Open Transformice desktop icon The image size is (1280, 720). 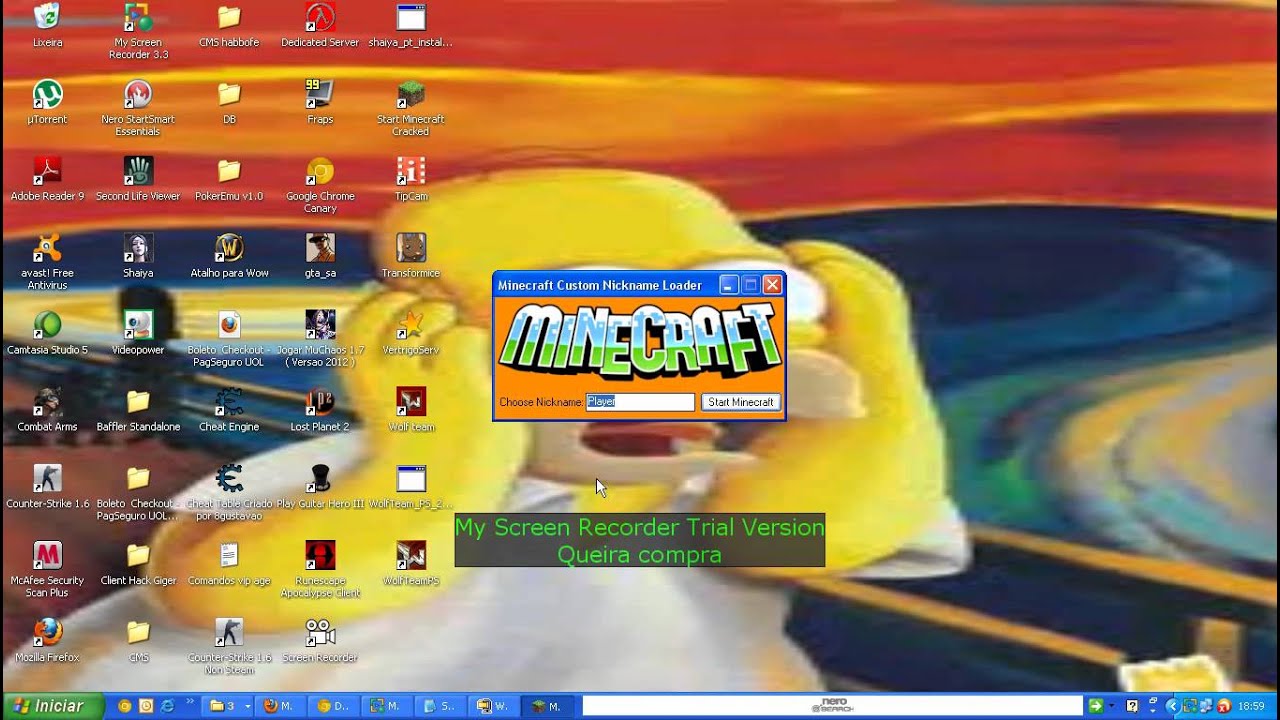pos(410,257)
